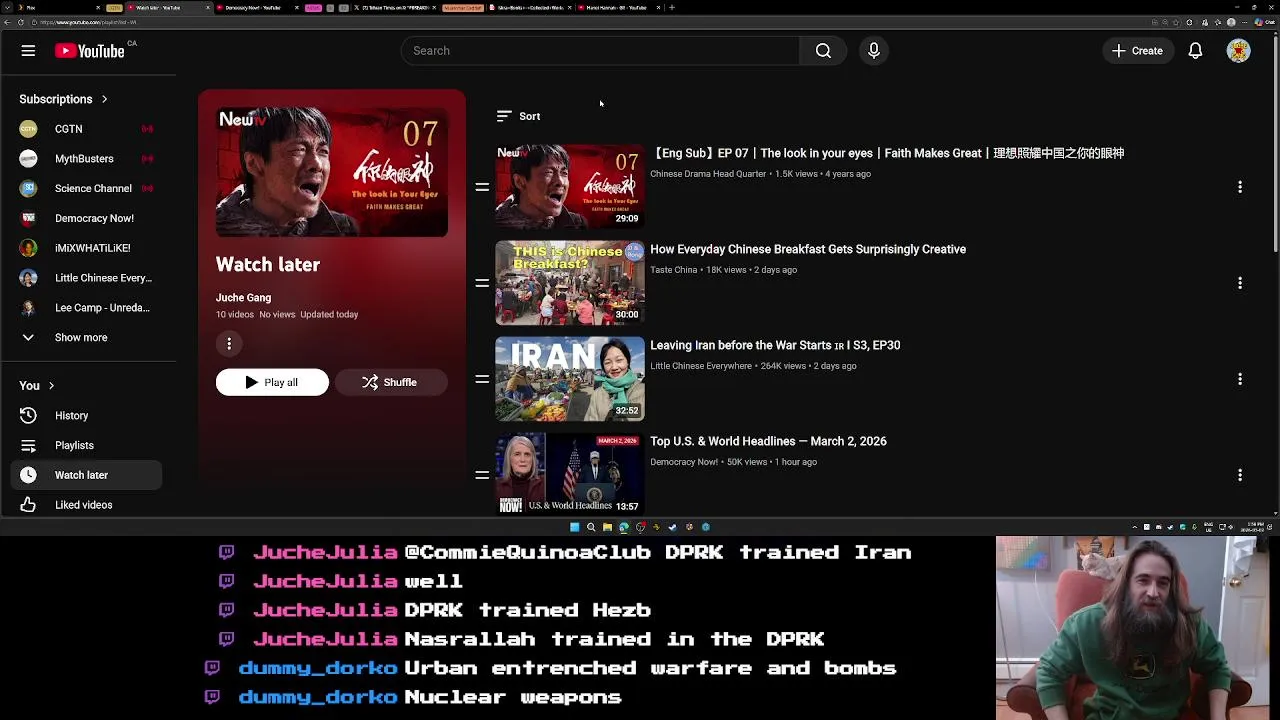
Task: Open the Democracy Now! channel link under Headlines video
Action: tap(684, 462)
